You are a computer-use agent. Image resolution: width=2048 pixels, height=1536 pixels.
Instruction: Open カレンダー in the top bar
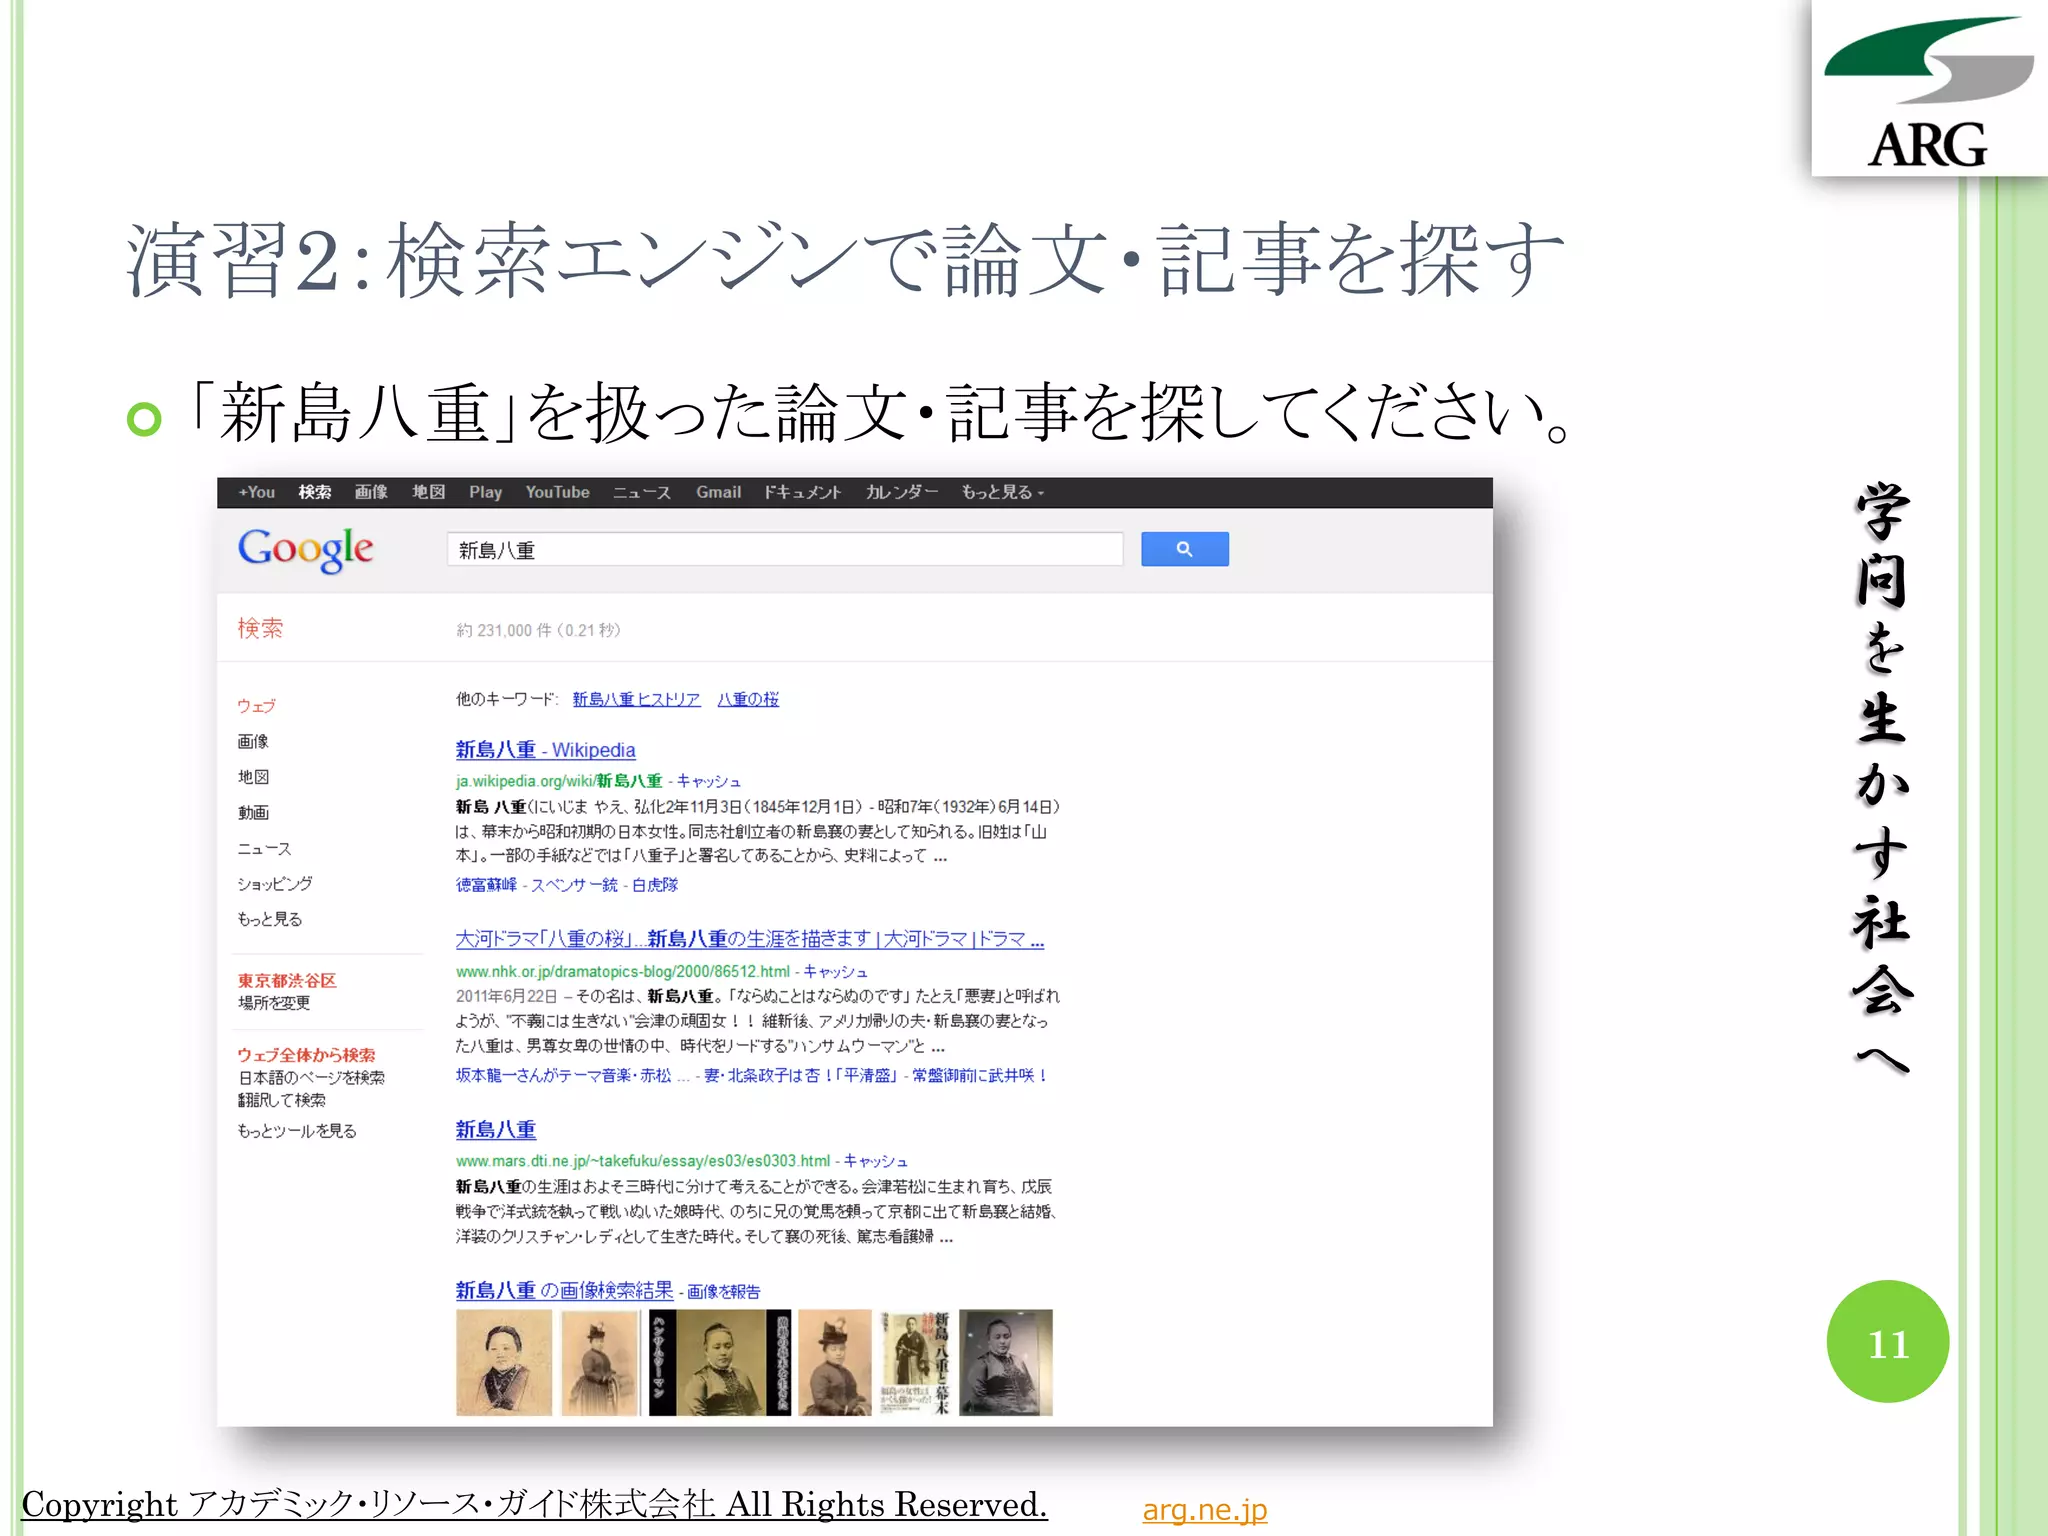click(x=901, y=492)
